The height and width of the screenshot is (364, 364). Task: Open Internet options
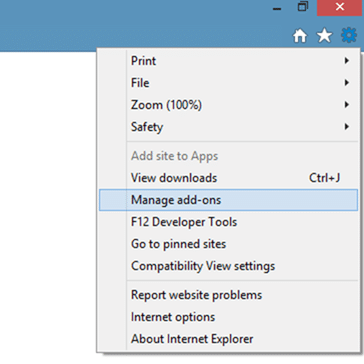[x=228, y=317]
